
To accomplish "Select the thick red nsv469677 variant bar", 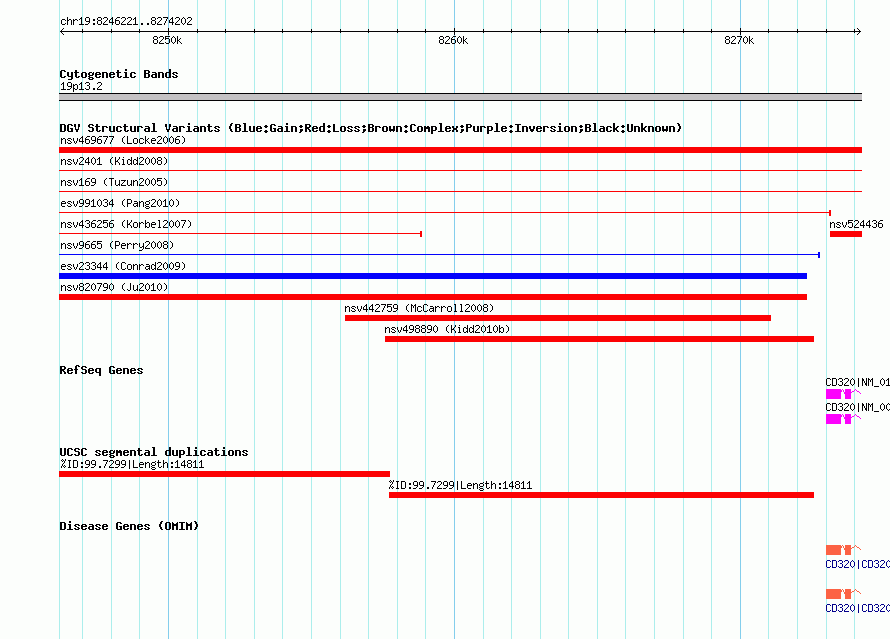I will click(x=460, y=150).
